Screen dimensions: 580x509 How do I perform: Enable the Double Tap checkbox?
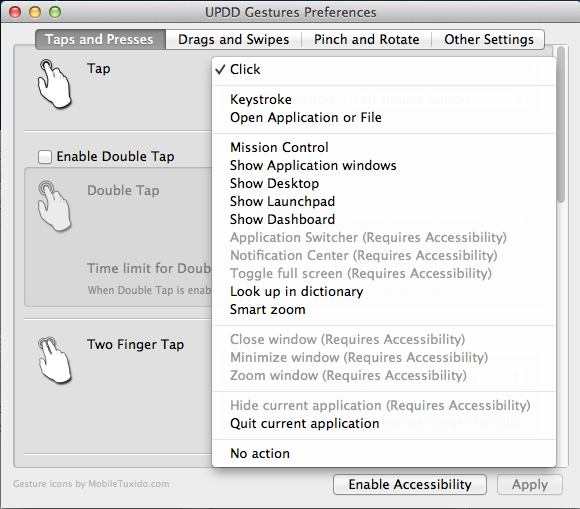(x=45, y=156)
